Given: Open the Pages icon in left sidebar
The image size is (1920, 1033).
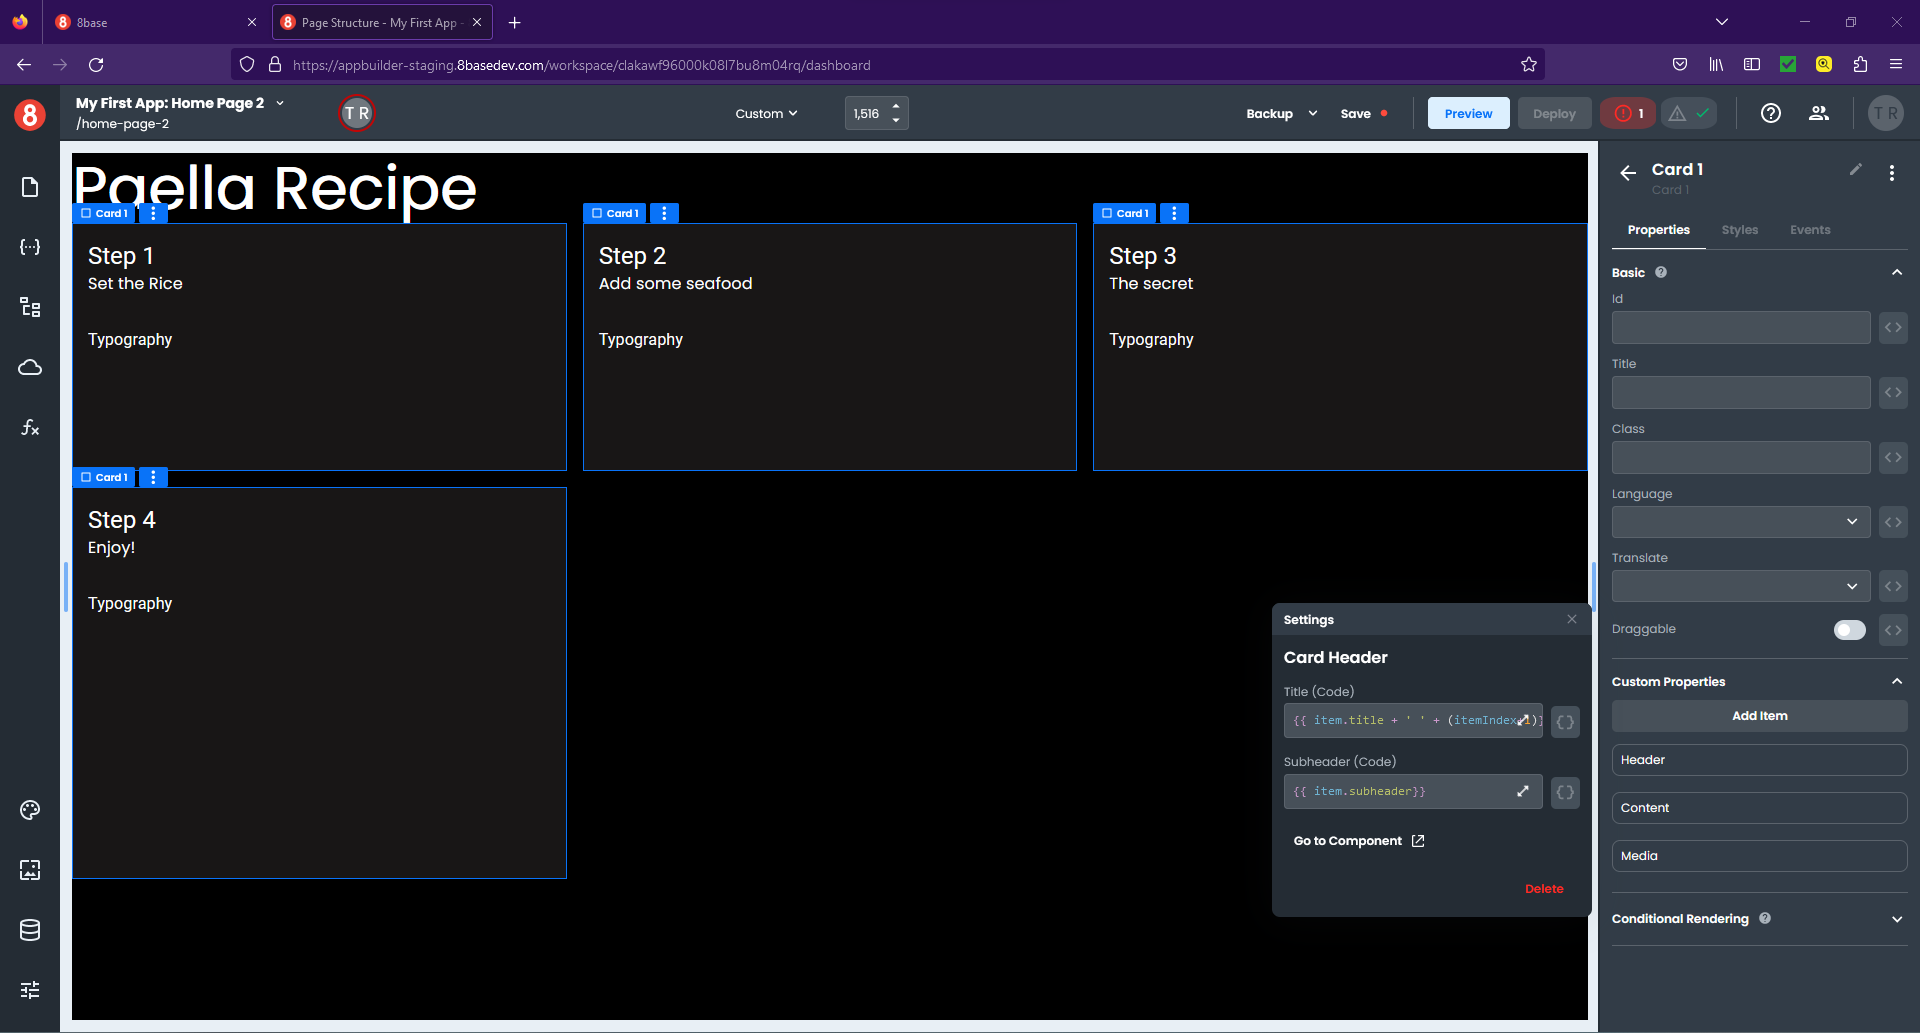Looking at the screenshot, I should [30, 188].
